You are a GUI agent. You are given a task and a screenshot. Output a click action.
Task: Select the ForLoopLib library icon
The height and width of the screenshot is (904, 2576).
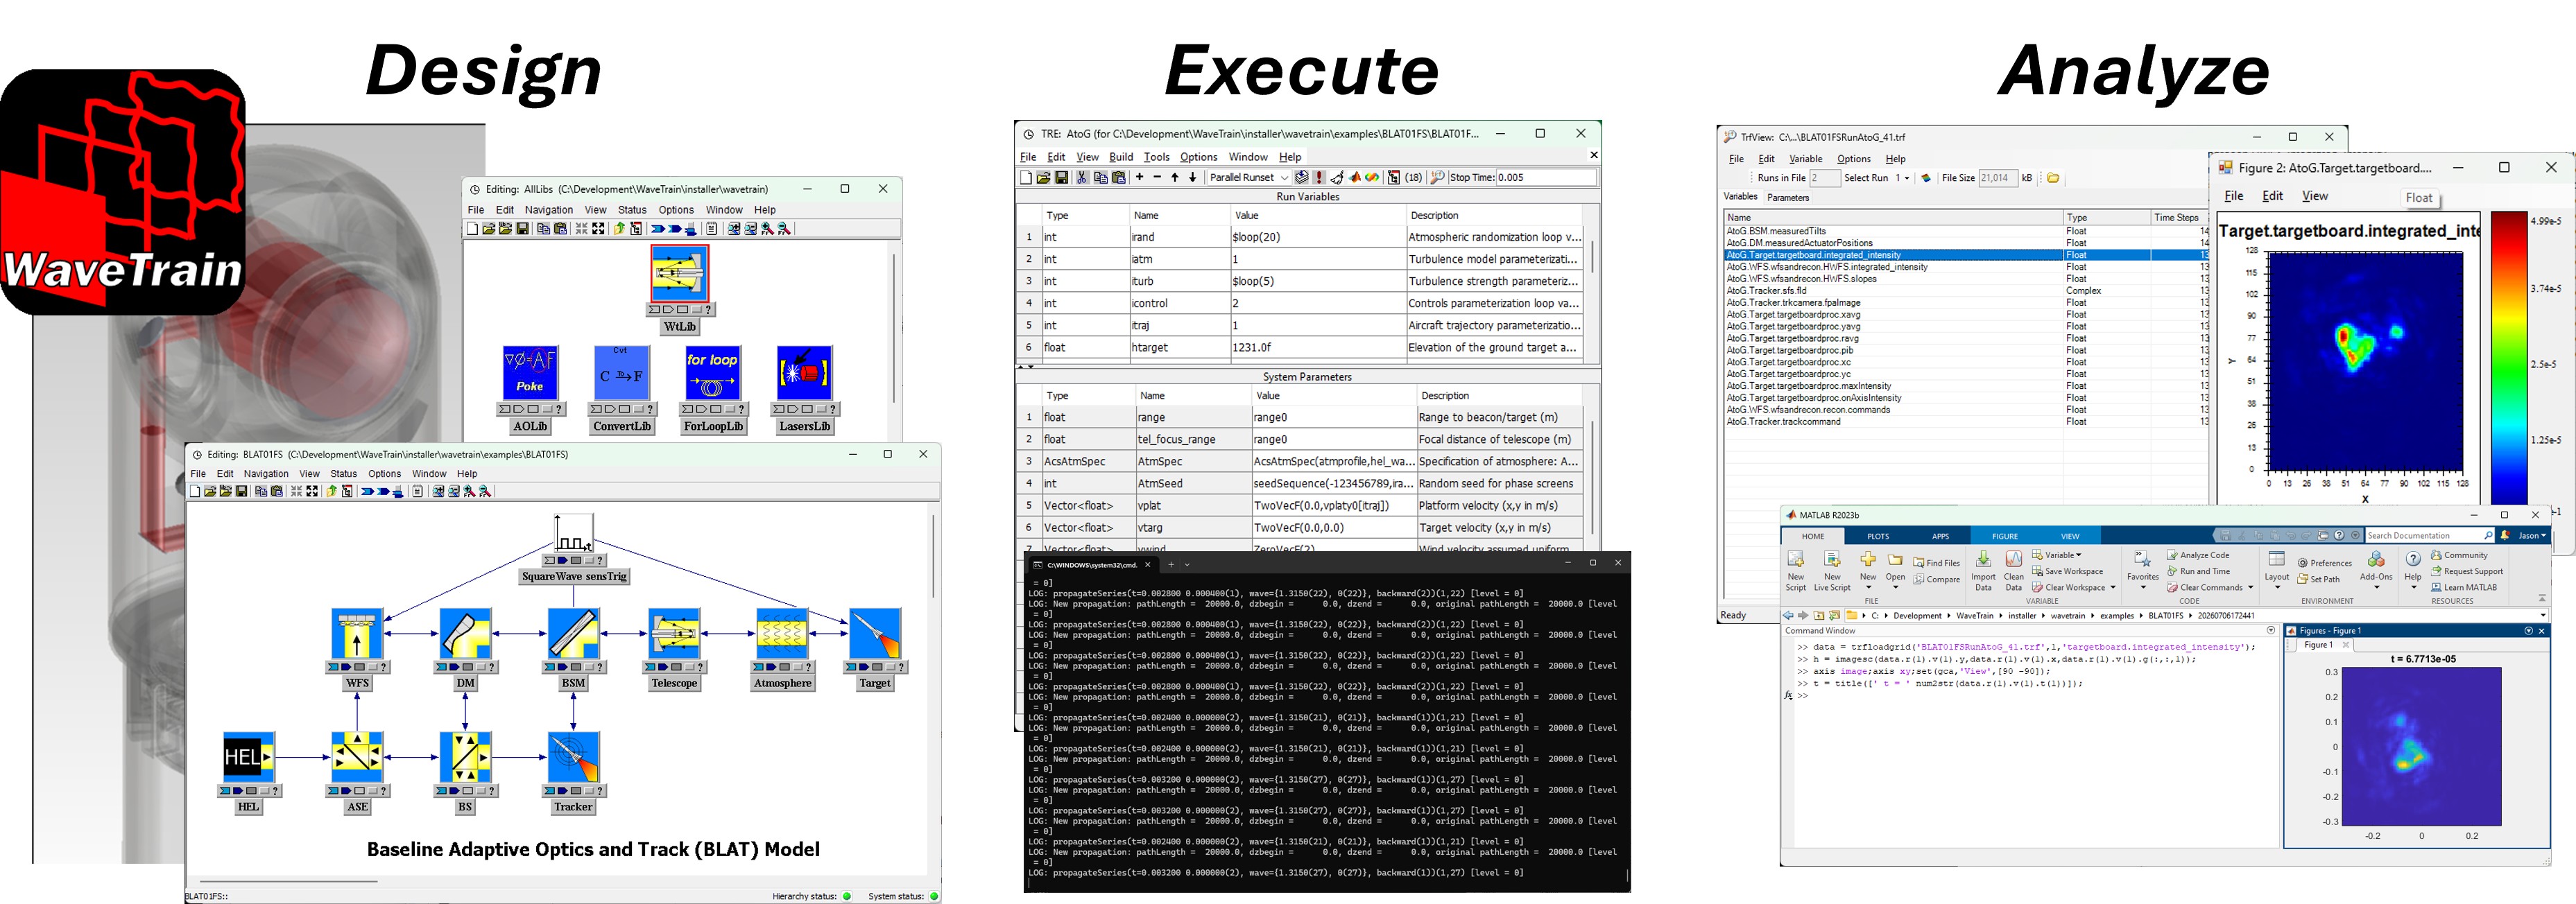712,373
